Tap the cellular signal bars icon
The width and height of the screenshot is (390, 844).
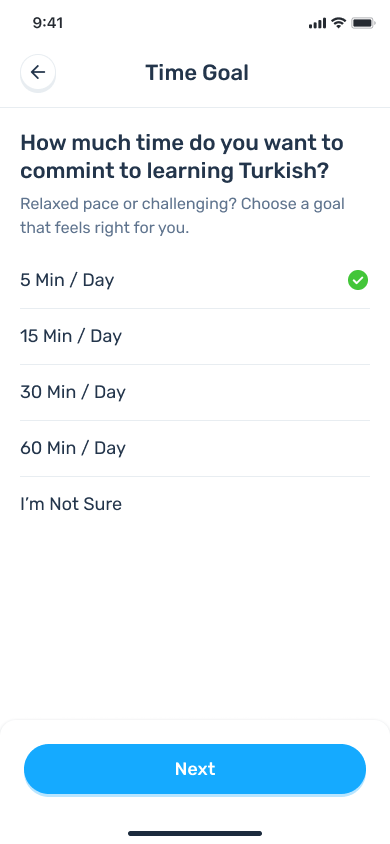(317, 23)
